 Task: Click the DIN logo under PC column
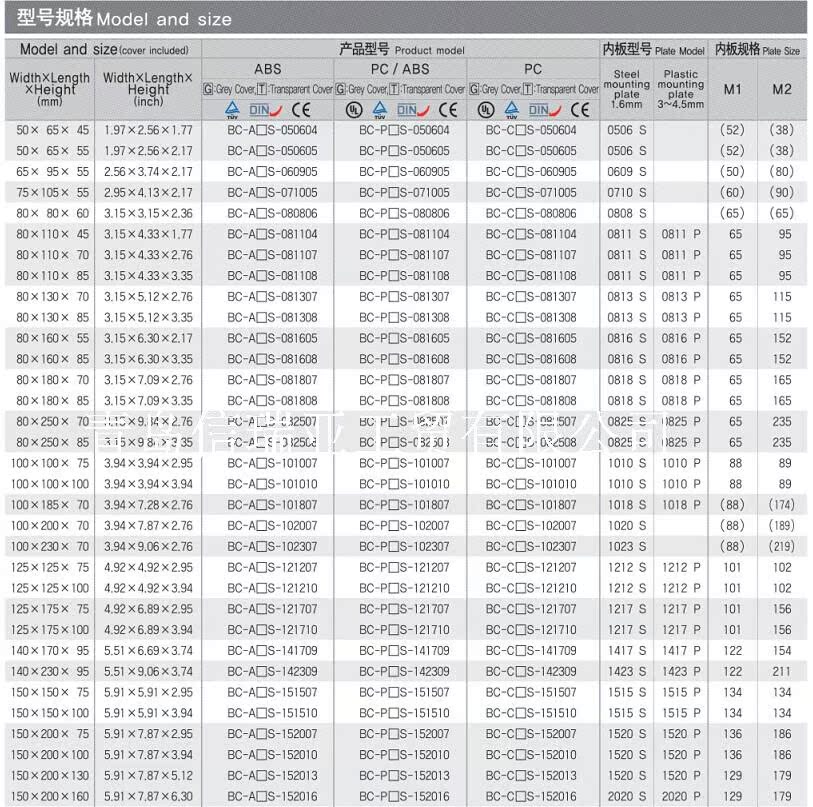(545, 110)
